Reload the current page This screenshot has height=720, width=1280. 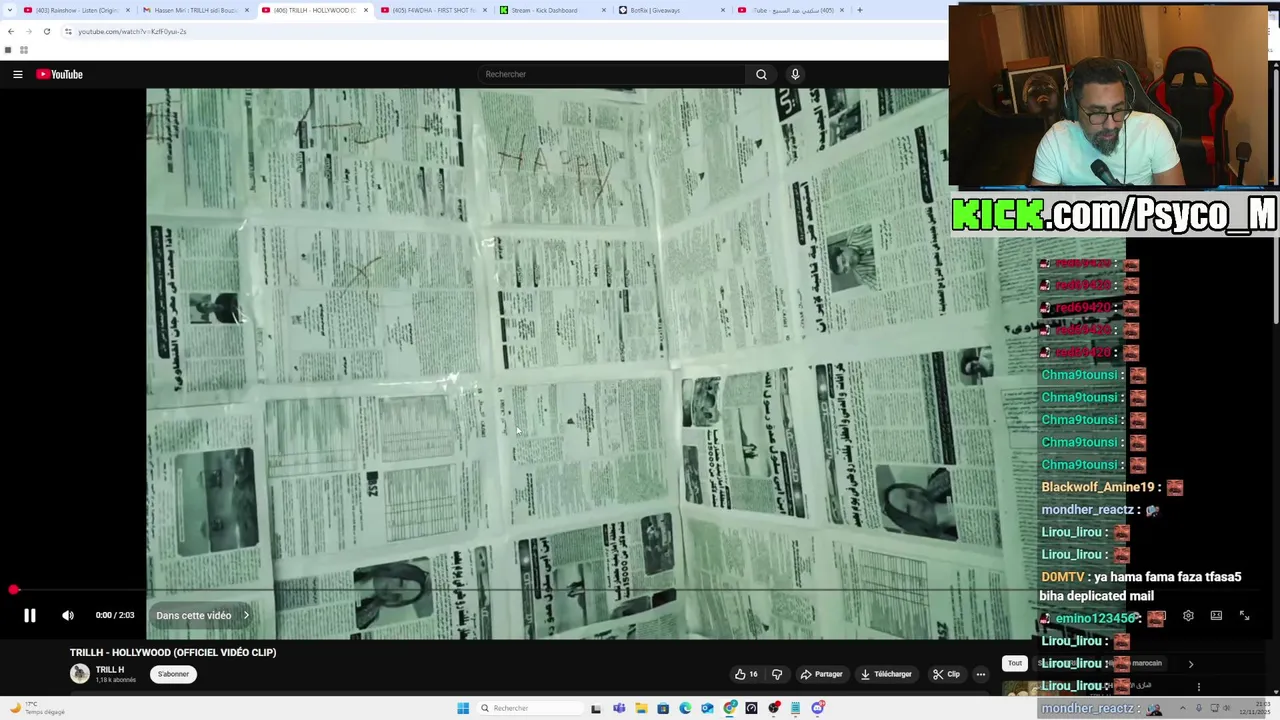pyautogui.click(x=47, y=31)
